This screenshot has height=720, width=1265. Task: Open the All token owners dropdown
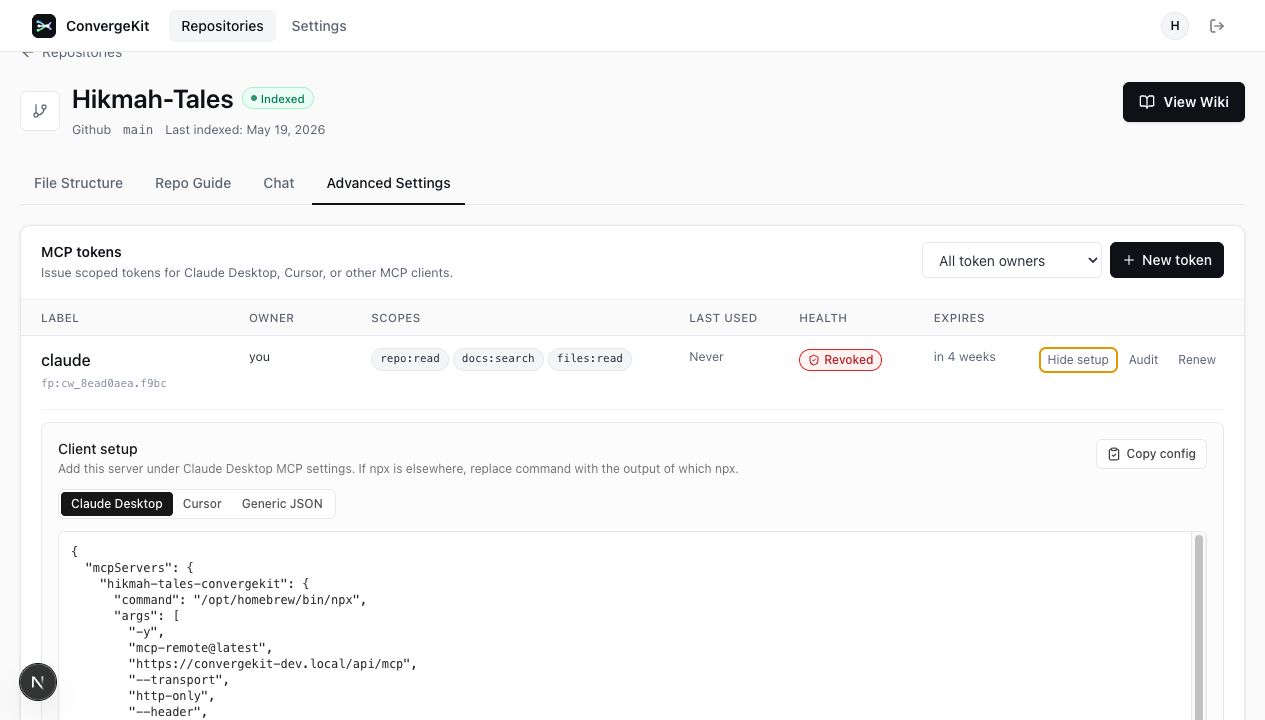pos(1012,261)
